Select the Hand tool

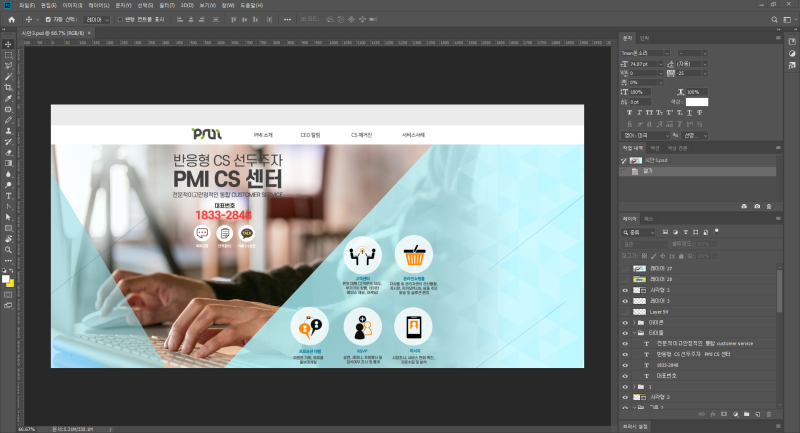point(8,239)
